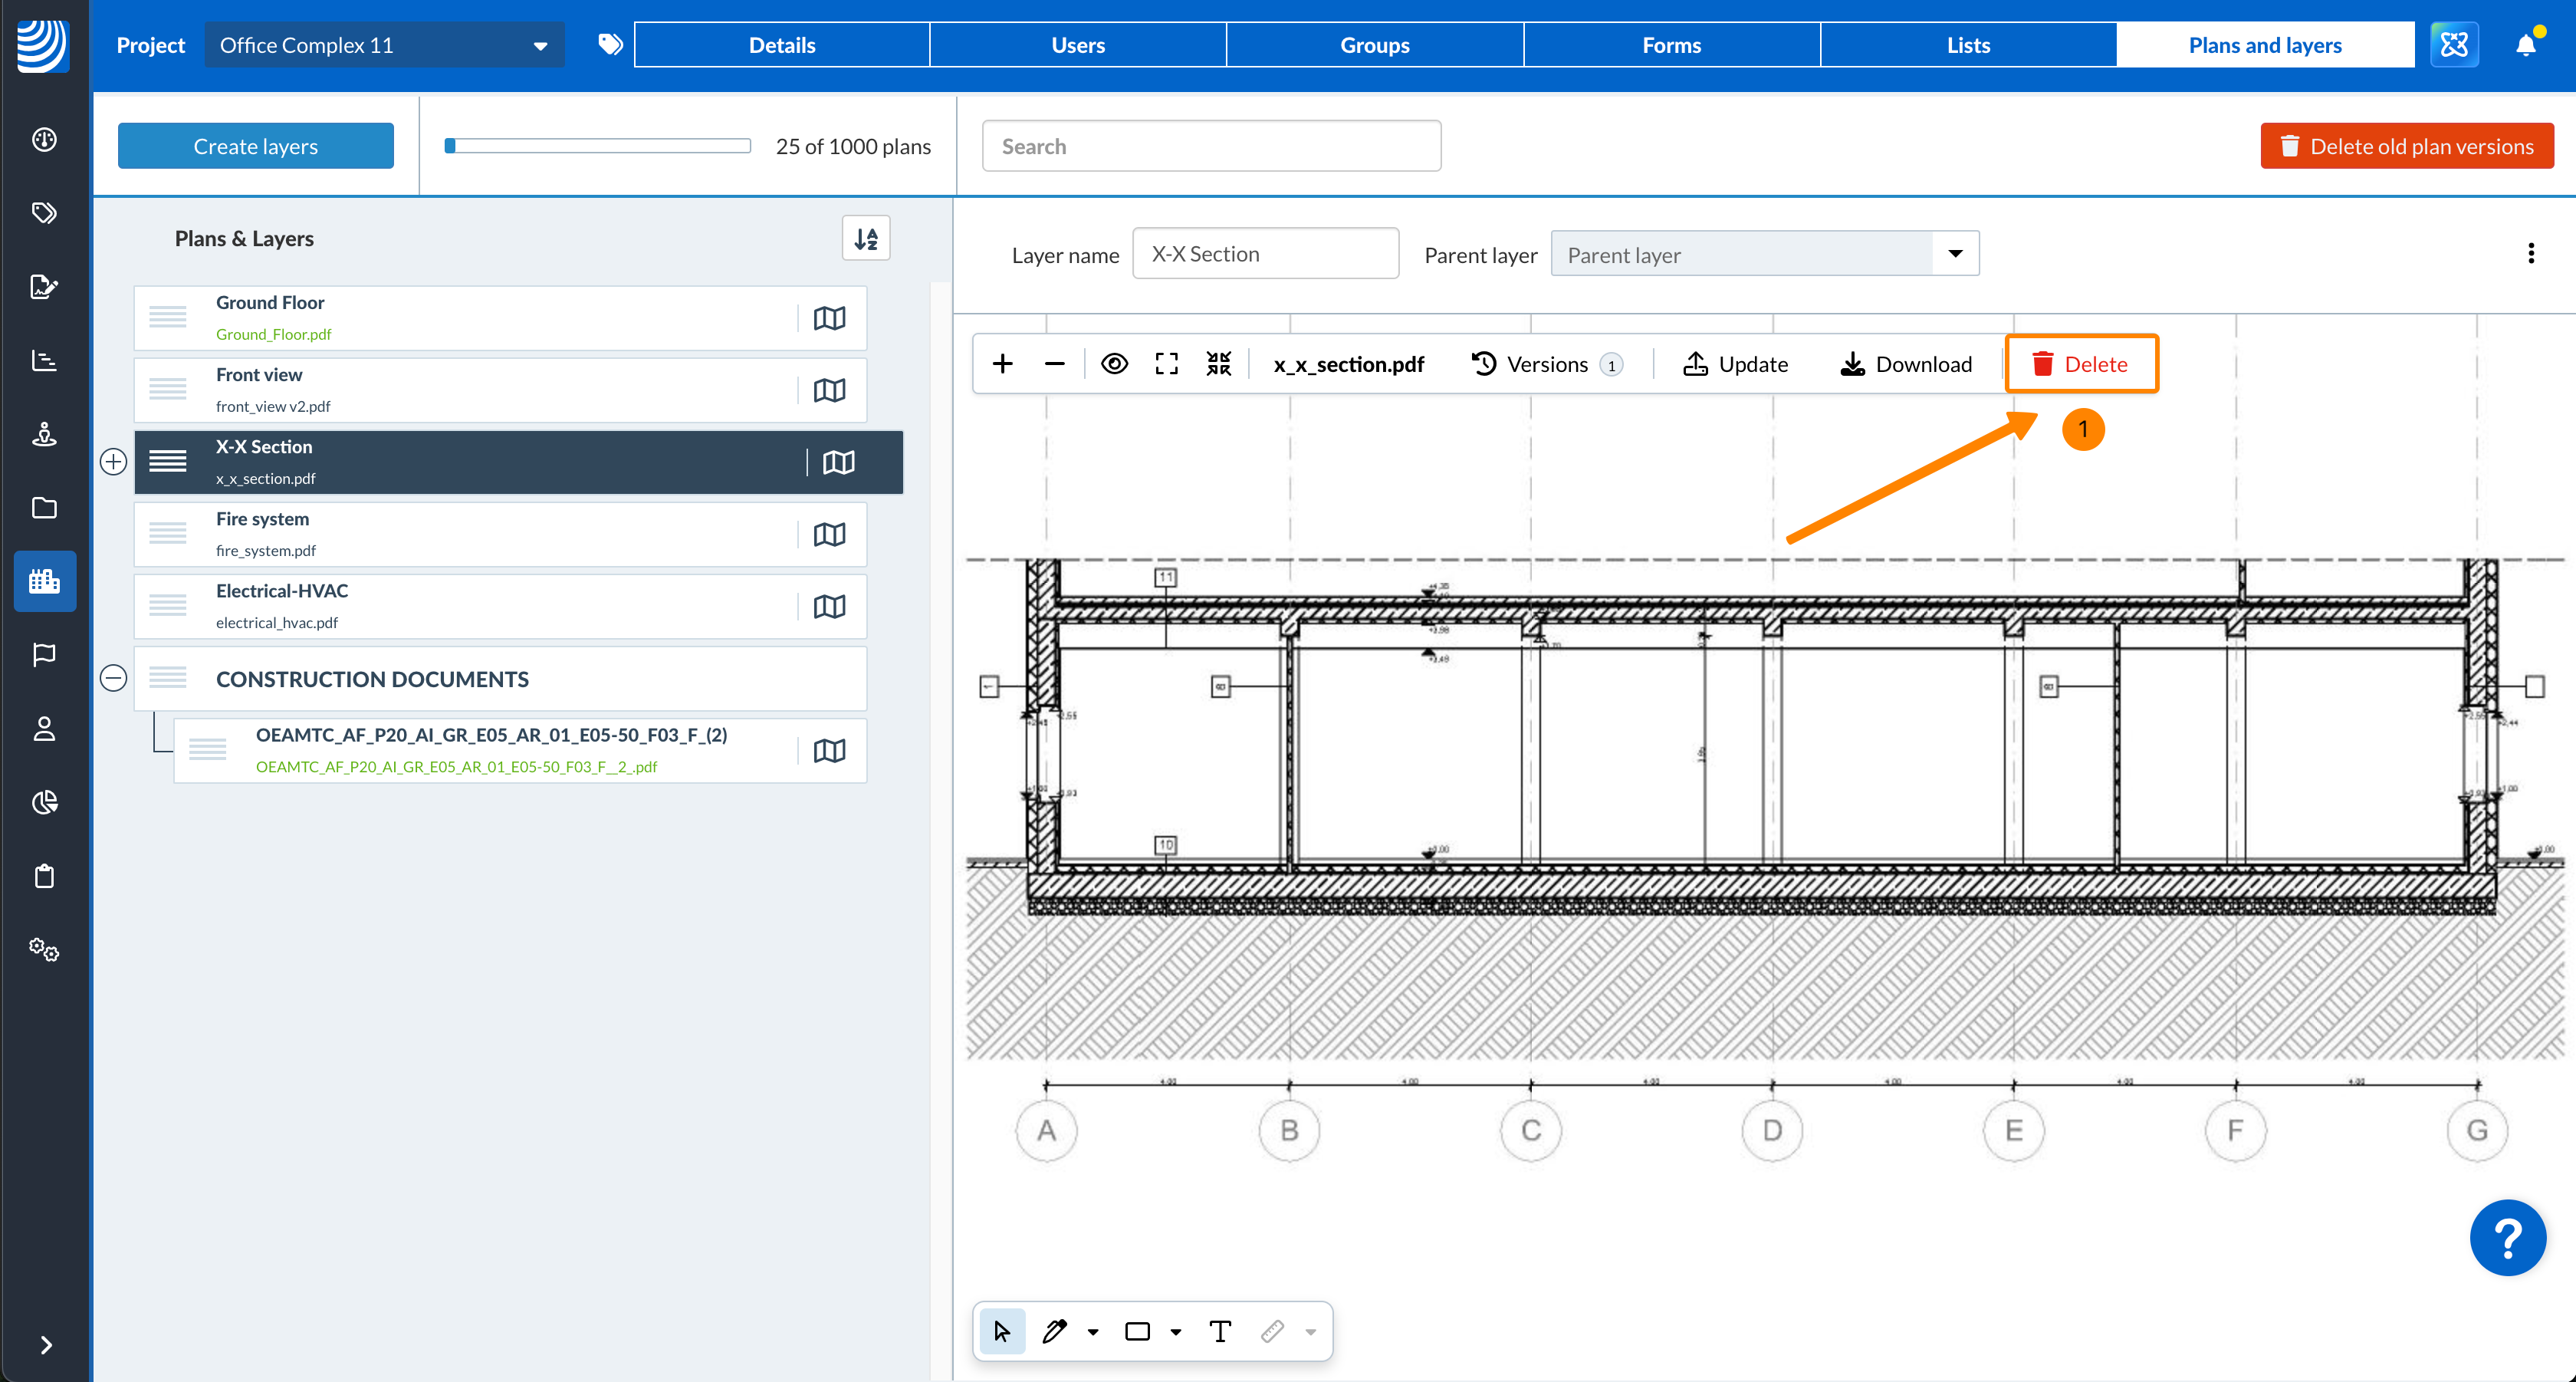Open the notifications bell
Viewport: 2576px width, 1382px height.
pos(2526,45)
